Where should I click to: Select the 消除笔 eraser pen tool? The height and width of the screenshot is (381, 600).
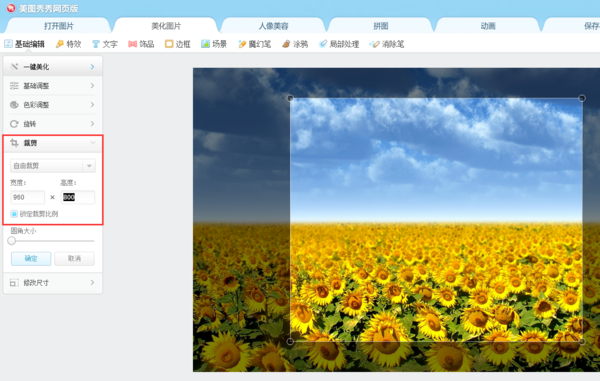click(x=386, y=44)
